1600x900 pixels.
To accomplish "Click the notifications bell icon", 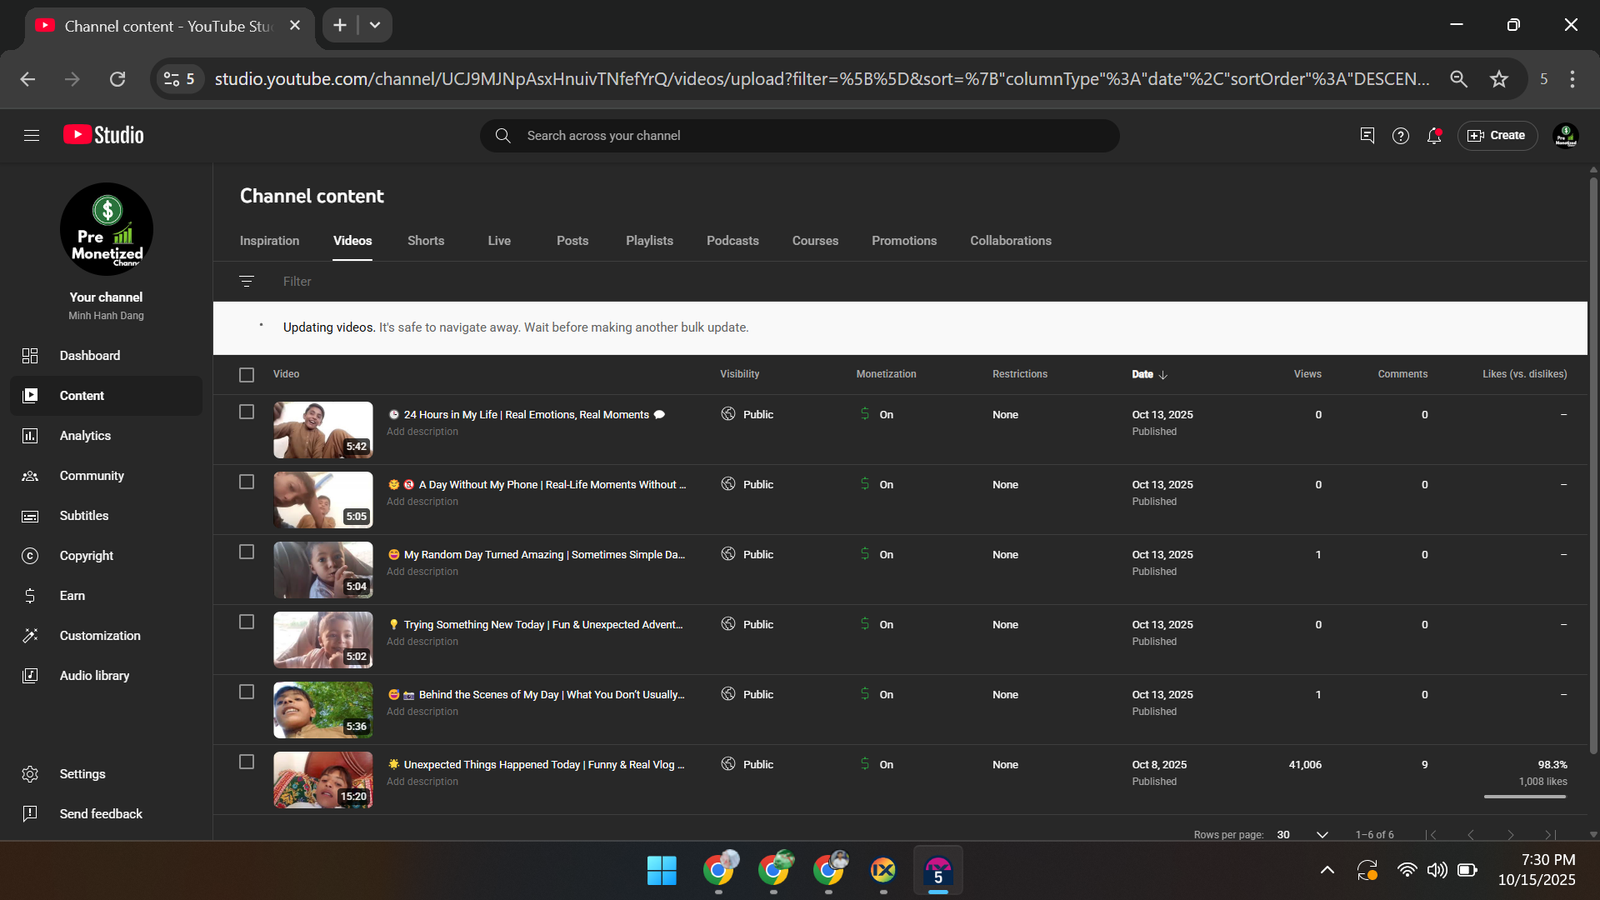I will (1434, 136).
